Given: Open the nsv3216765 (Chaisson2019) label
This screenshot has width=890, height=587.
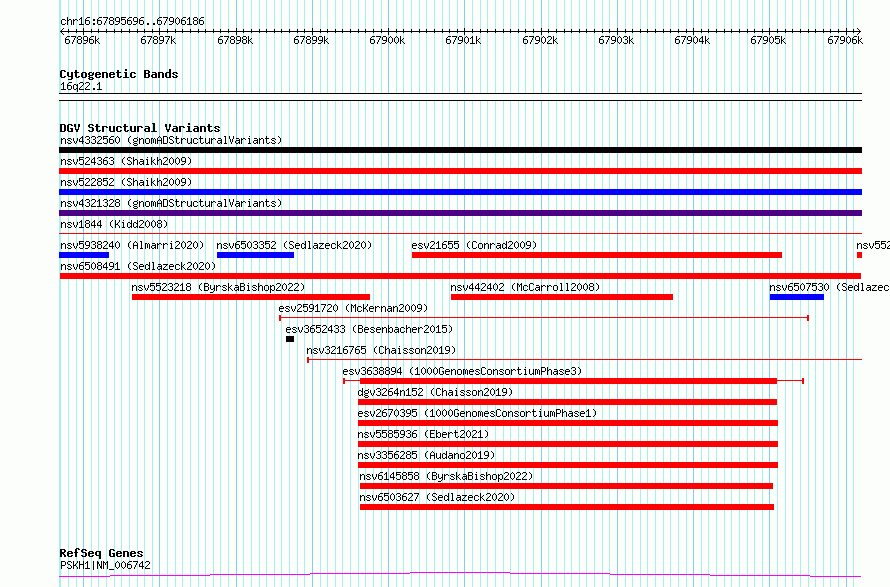Looking at the screenshot, I should [x=381, y=350].
